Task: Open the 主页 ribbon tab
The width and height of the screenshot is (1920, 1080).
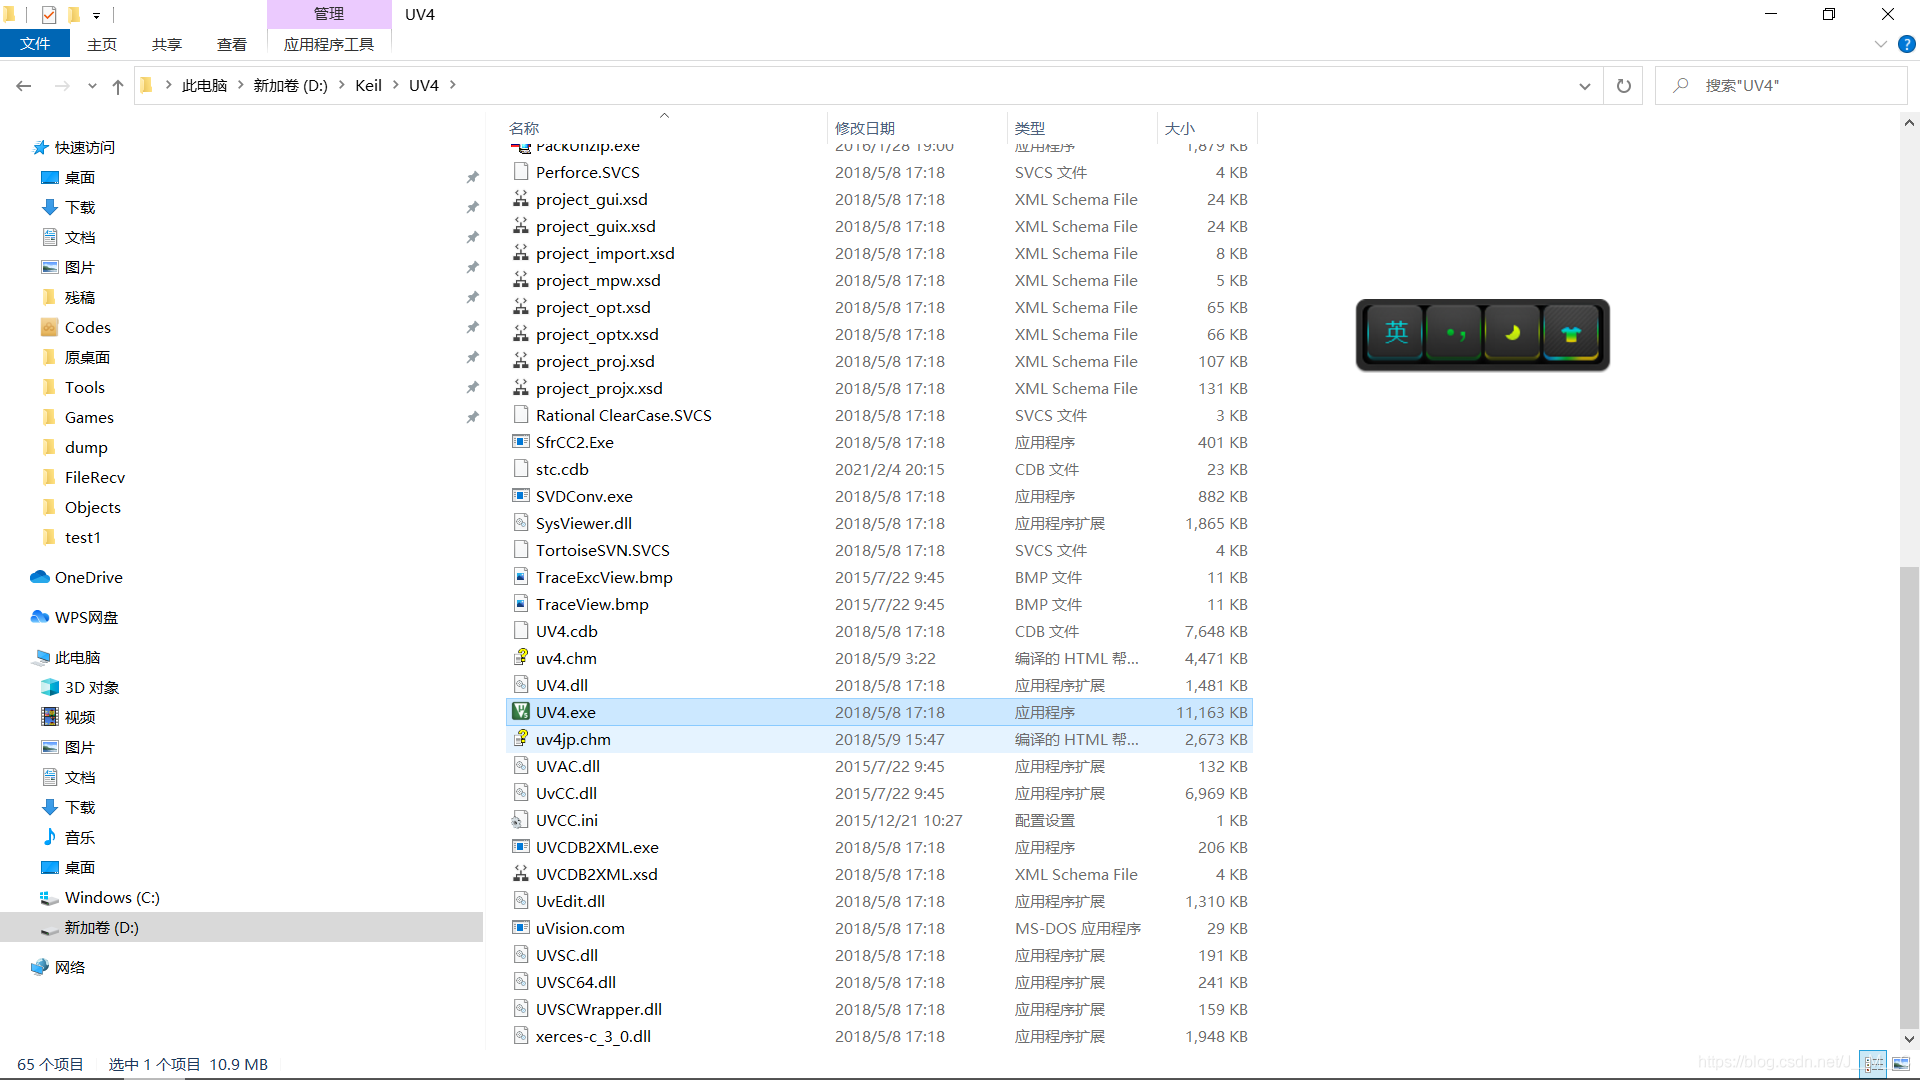Action: click(102, 44)
